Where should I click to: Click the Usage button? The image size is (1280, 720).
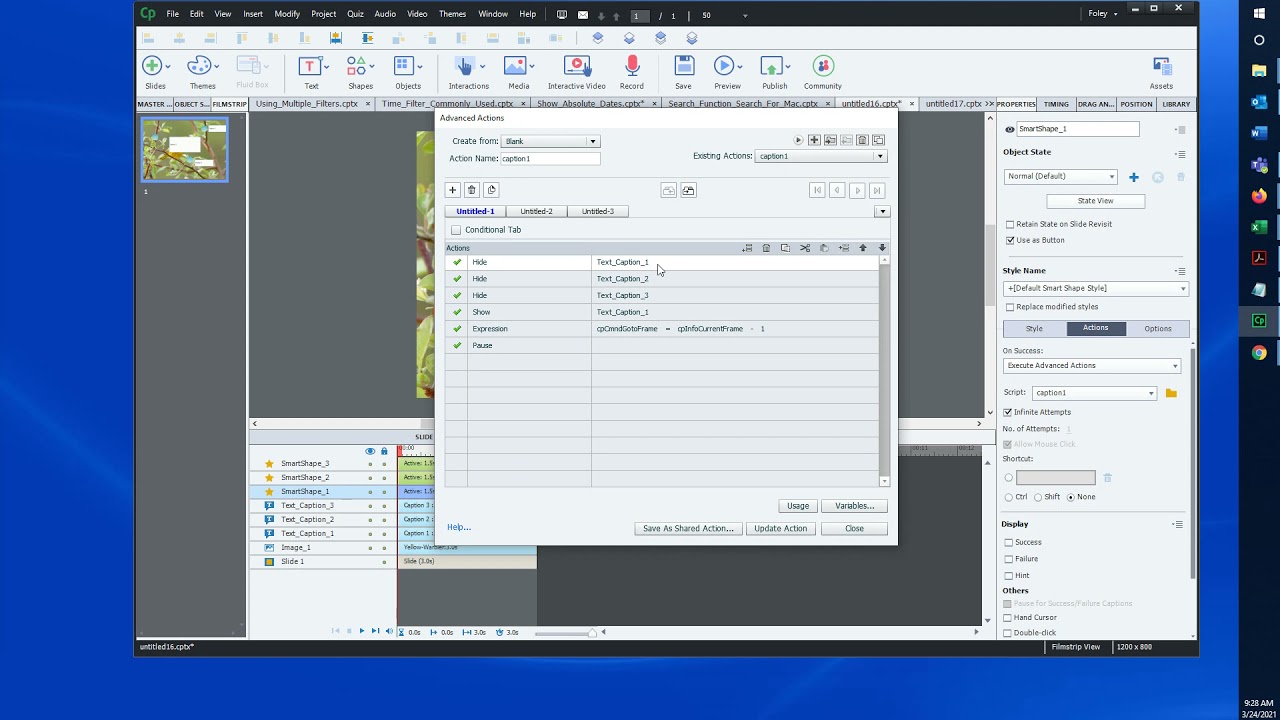[798, 505]
